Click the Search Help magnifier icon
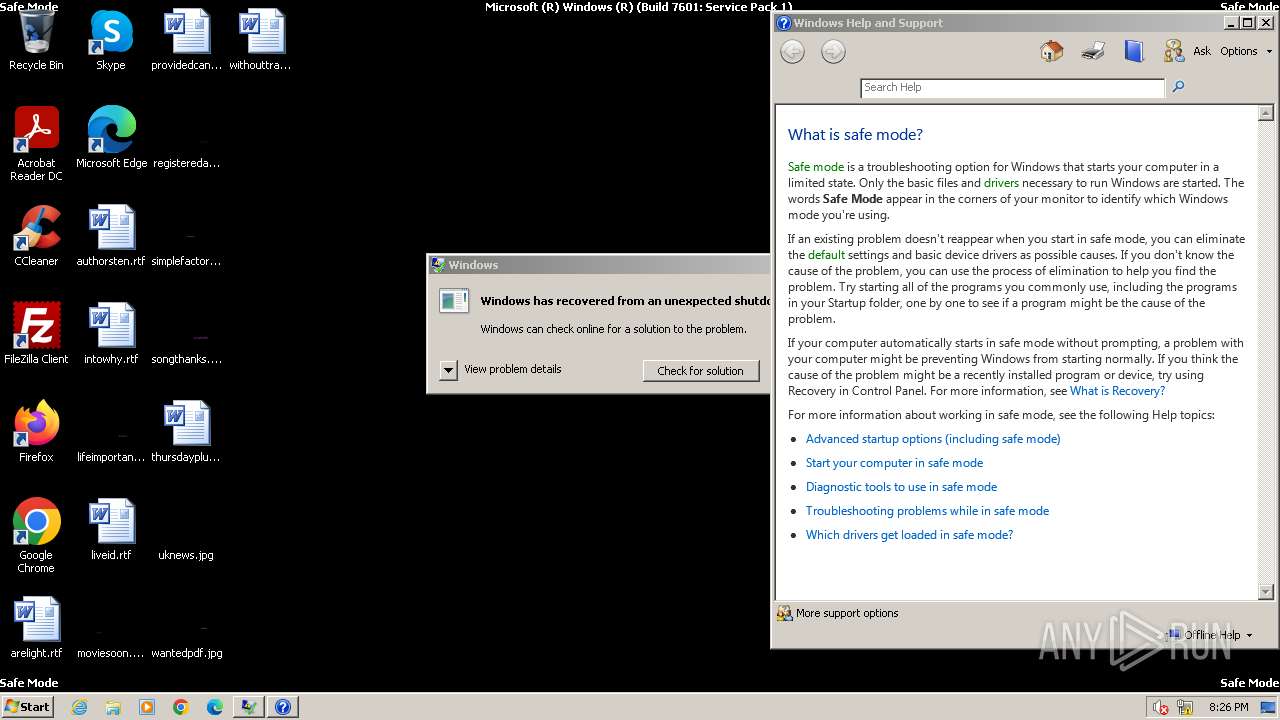This screenshot has height=720, width=1280. tap(1178, 87)
